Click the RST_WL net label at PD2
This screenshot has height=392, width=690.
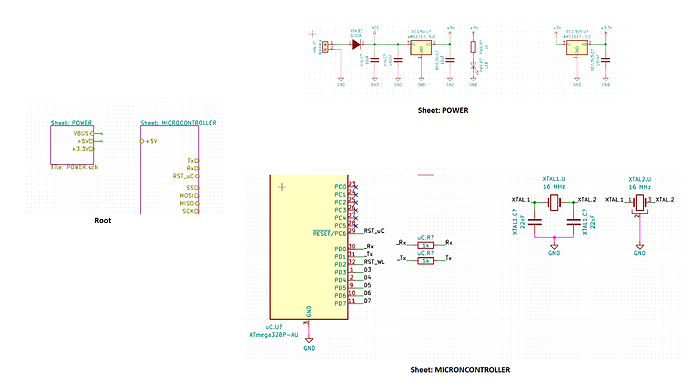coord(374,262)
